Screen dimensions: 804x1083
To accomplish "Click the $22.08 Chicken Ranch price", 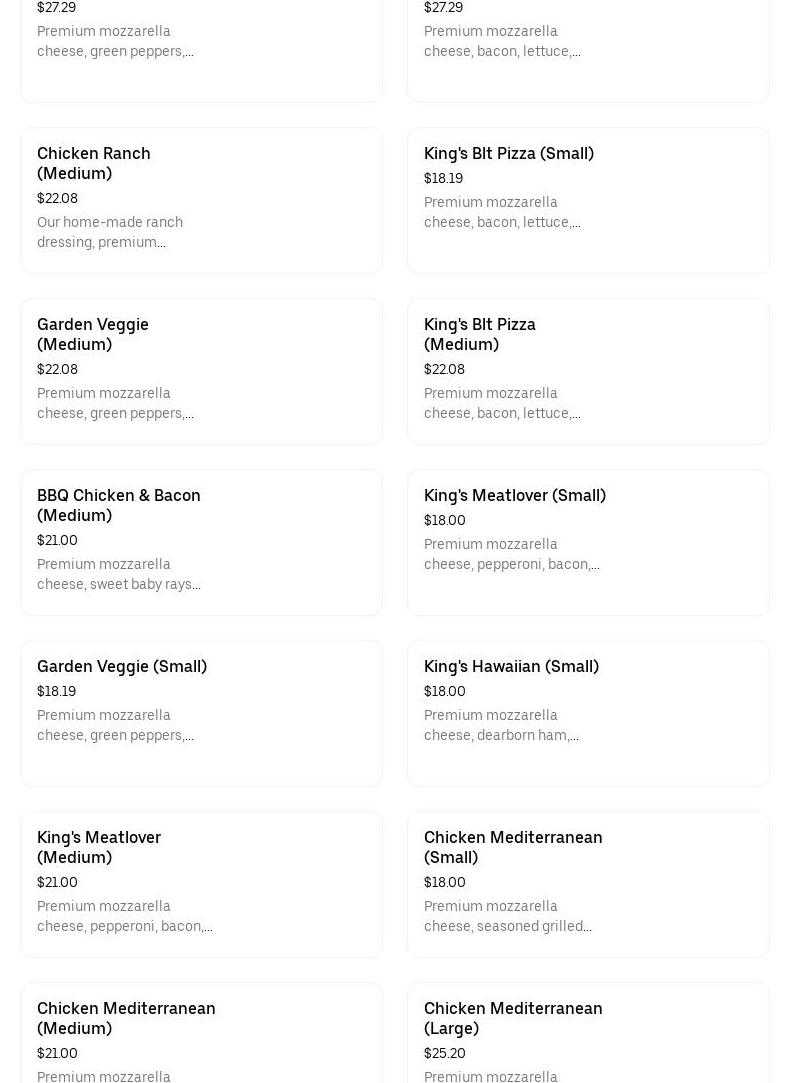I will (57, 198).
